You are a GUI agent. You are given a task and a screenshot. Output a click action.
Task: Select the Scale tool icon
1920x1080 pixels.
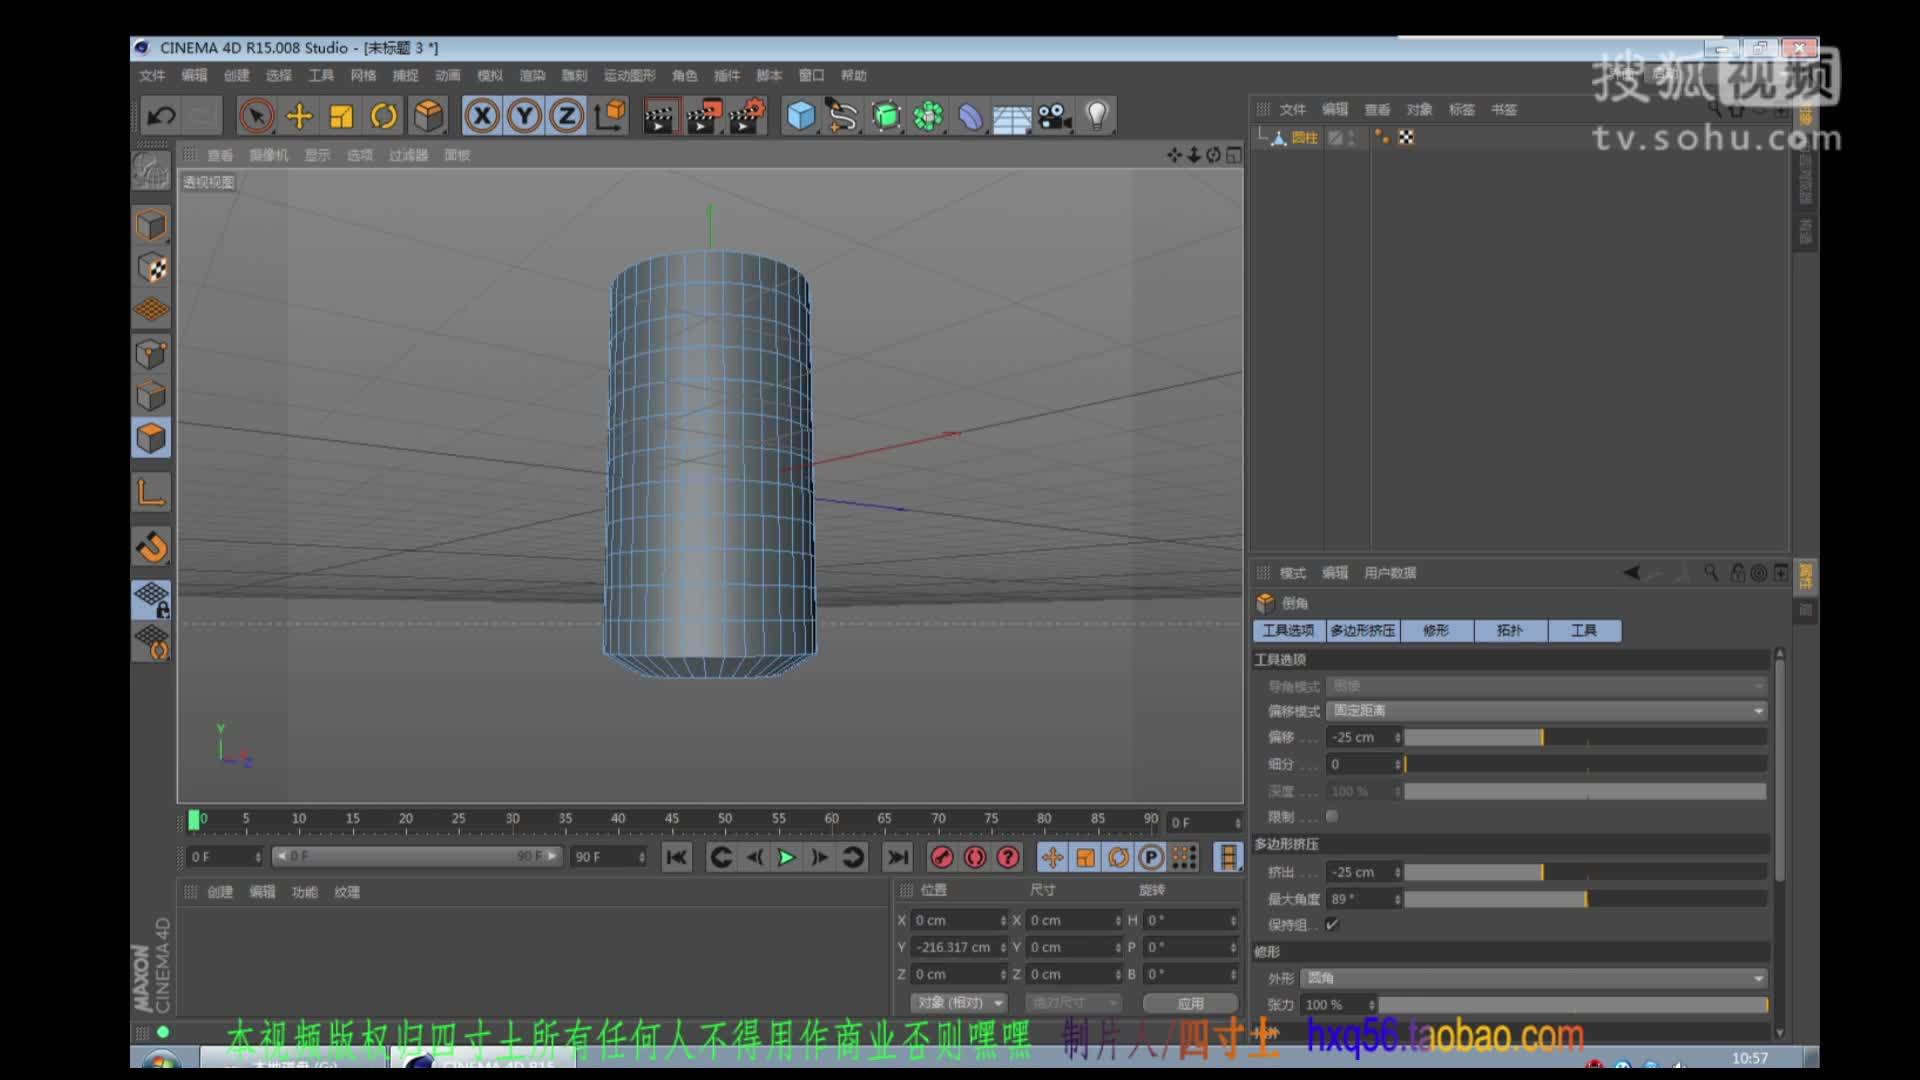click(341, 115)
